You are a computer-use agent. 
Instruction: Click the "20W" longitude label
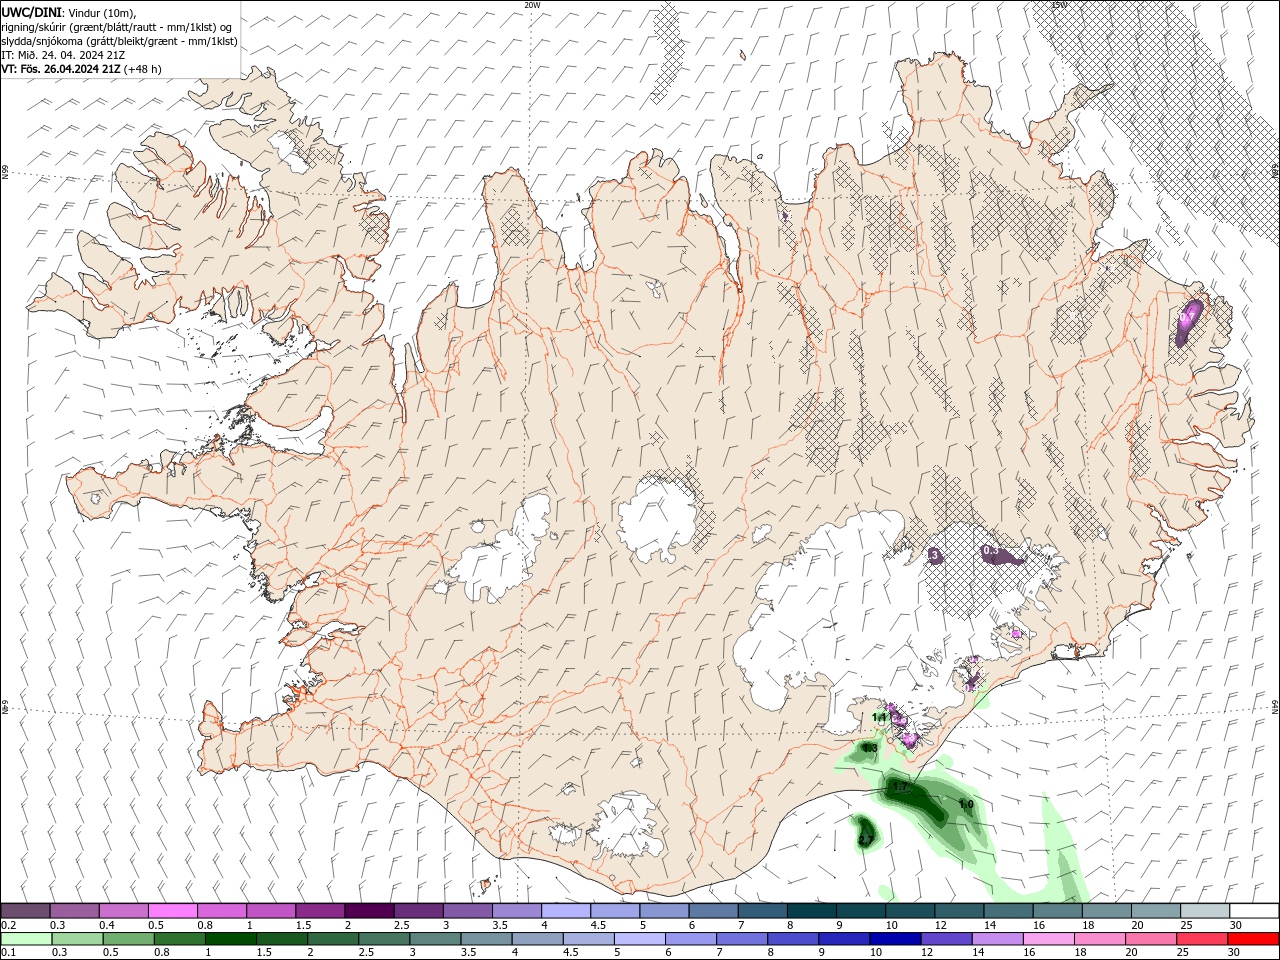click(x=533, y=5)
